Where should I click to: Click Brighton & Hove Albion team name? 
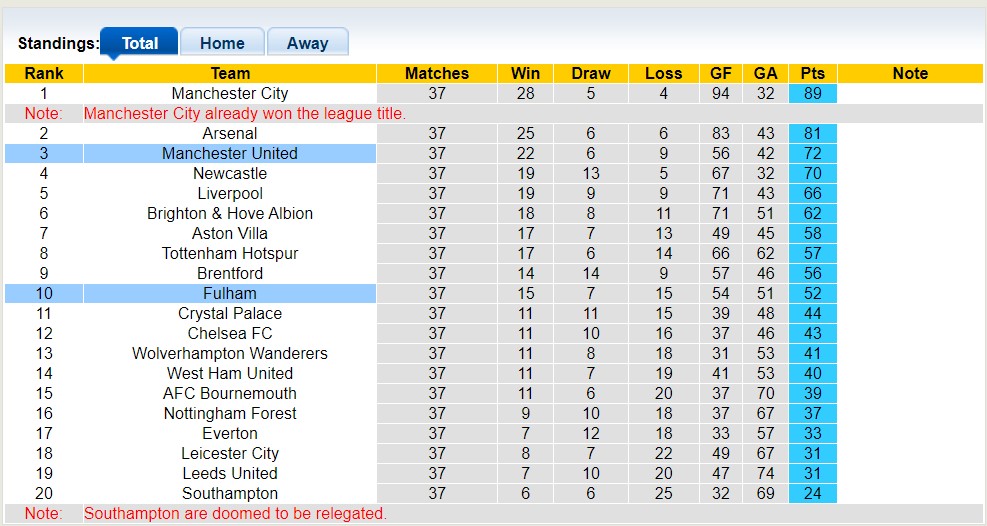[x=230, y=213]
